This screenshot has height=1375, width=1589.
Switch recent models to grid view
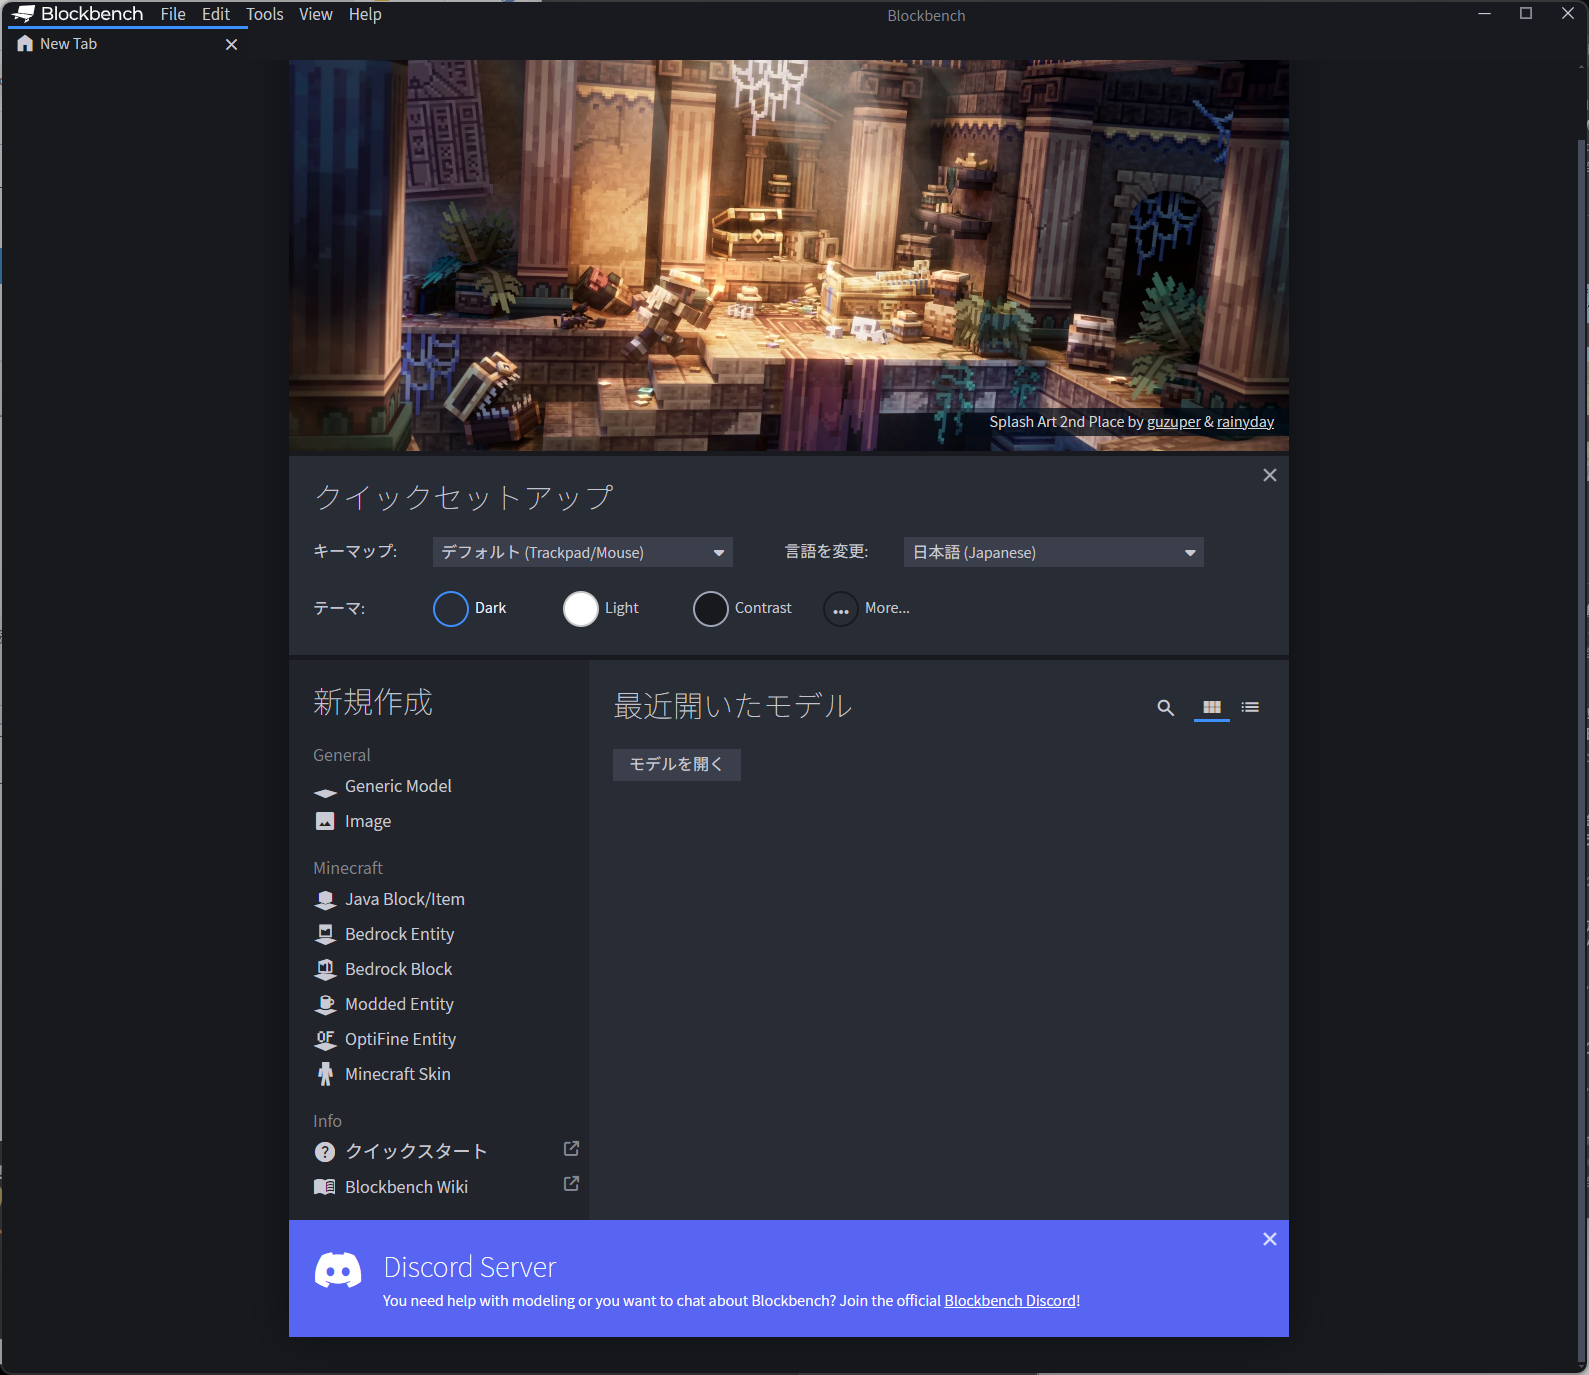click(x=1212, y=707)
